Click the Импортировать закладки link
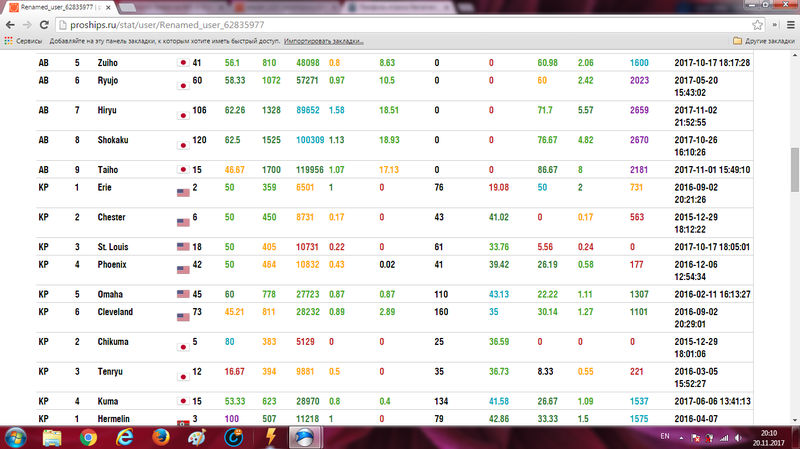The image size is (800, 449). click(x=324, y=41)
